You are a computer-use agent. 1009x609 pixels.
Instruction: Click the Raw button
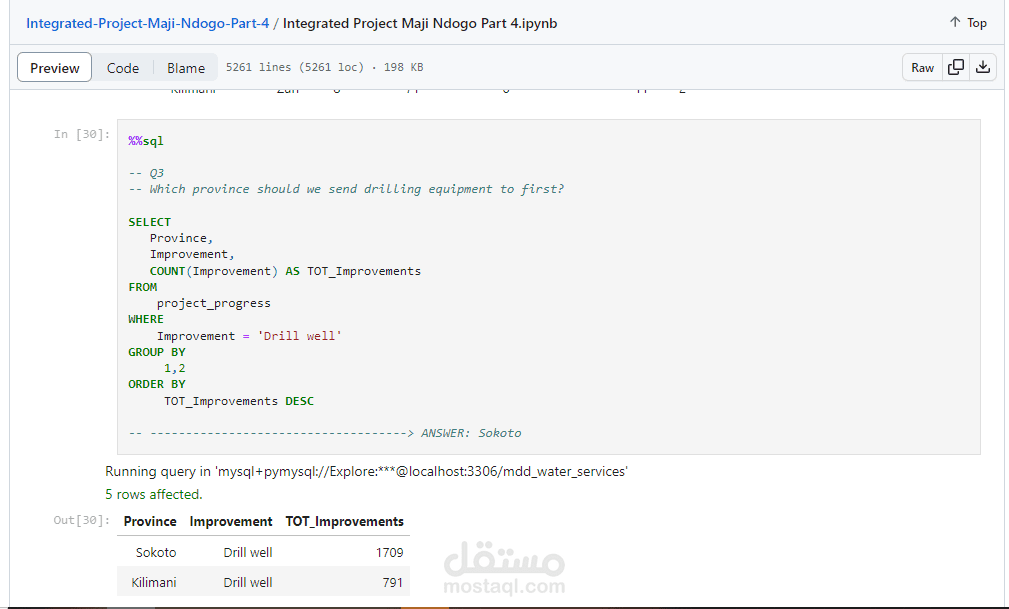(x=922, y=67)
